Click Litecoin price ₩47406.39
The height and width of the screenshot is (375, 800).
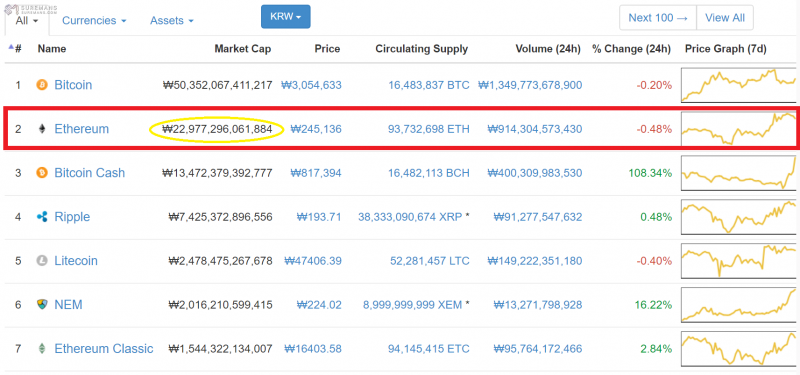[x=313, y=261]
